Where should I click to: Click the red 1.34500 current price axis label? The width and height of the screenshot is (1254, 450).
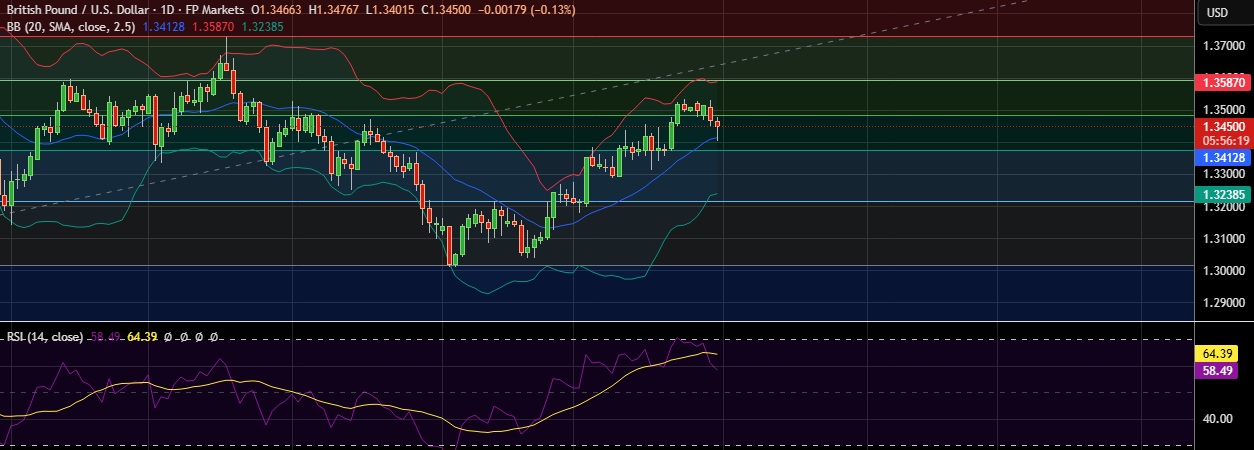1223,127
